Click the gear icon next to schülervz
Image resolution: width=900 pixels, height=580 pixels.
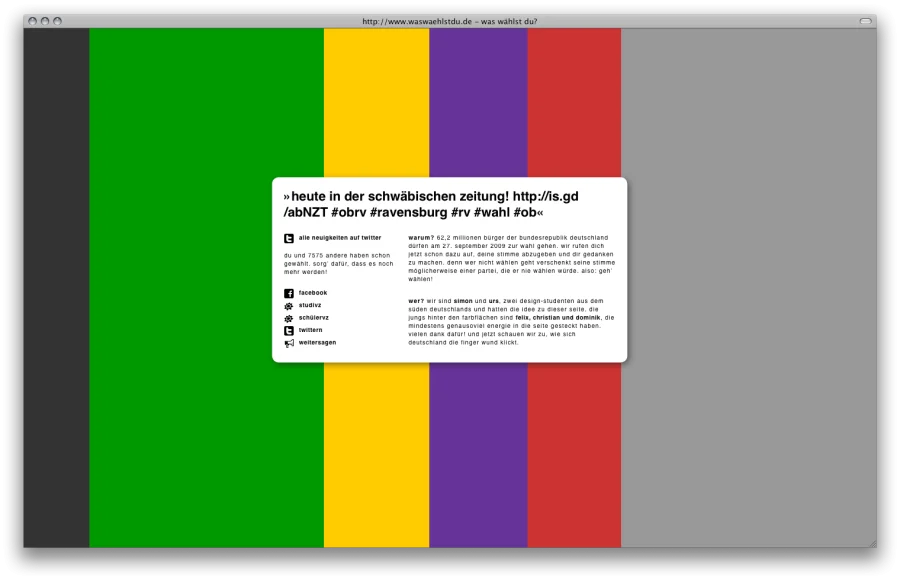289,318
